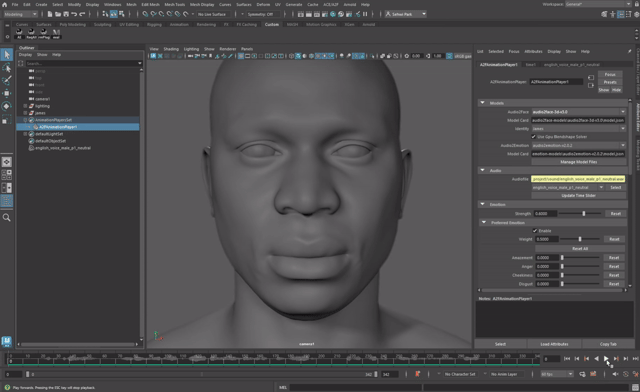The width and height of the screenshot is (640, 392).
Task: Open the search magnifier in left toolbox
Action: tap(7, 218)
